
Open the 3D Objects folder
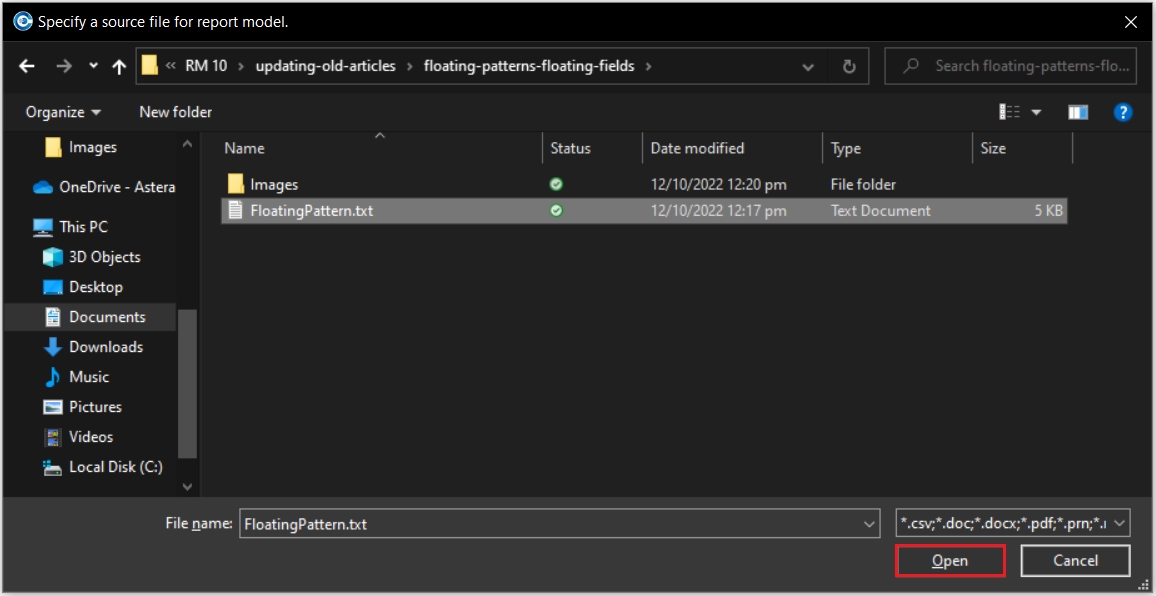[104, 257]
